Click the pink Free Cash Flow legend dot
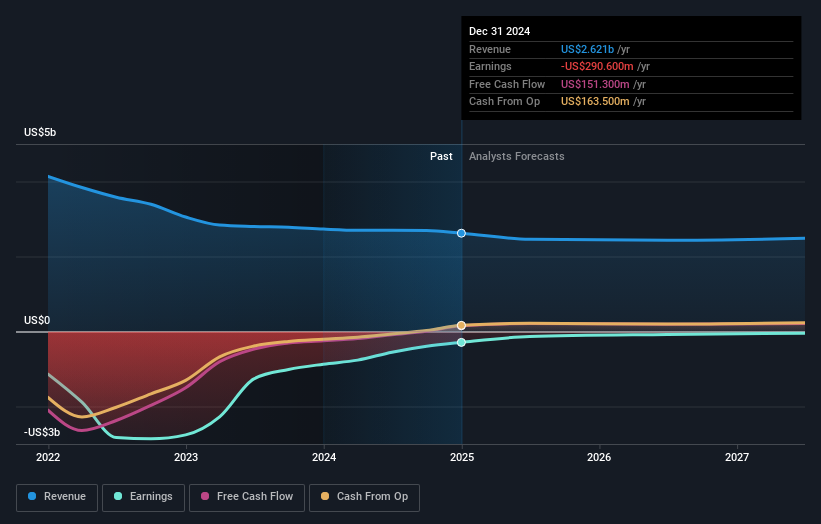This screenshot has width=821, height=524. [205, 496]
